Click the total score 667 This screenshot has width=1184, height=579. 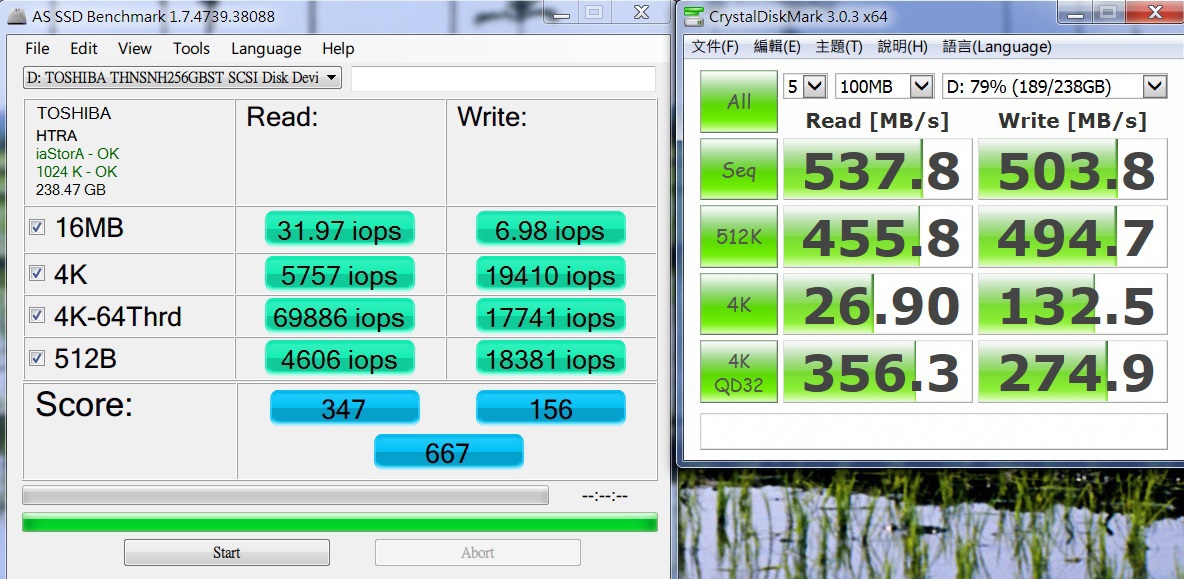[449, 451]
